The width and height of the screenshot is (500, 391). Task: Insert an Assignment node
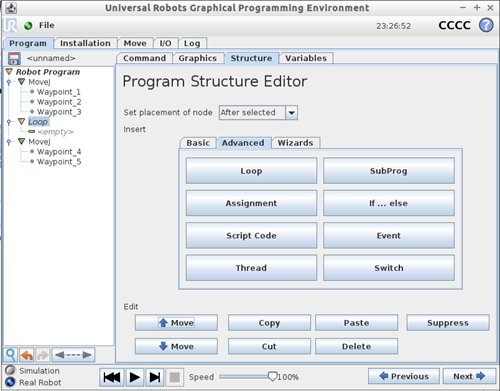pyautogui.click(x=251, y=203)
